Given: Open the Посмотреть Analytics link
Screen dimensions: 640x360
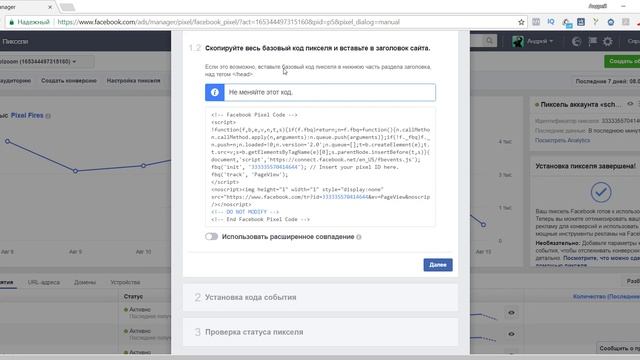Looking at the screenshot, I should (x=562, y=140).
